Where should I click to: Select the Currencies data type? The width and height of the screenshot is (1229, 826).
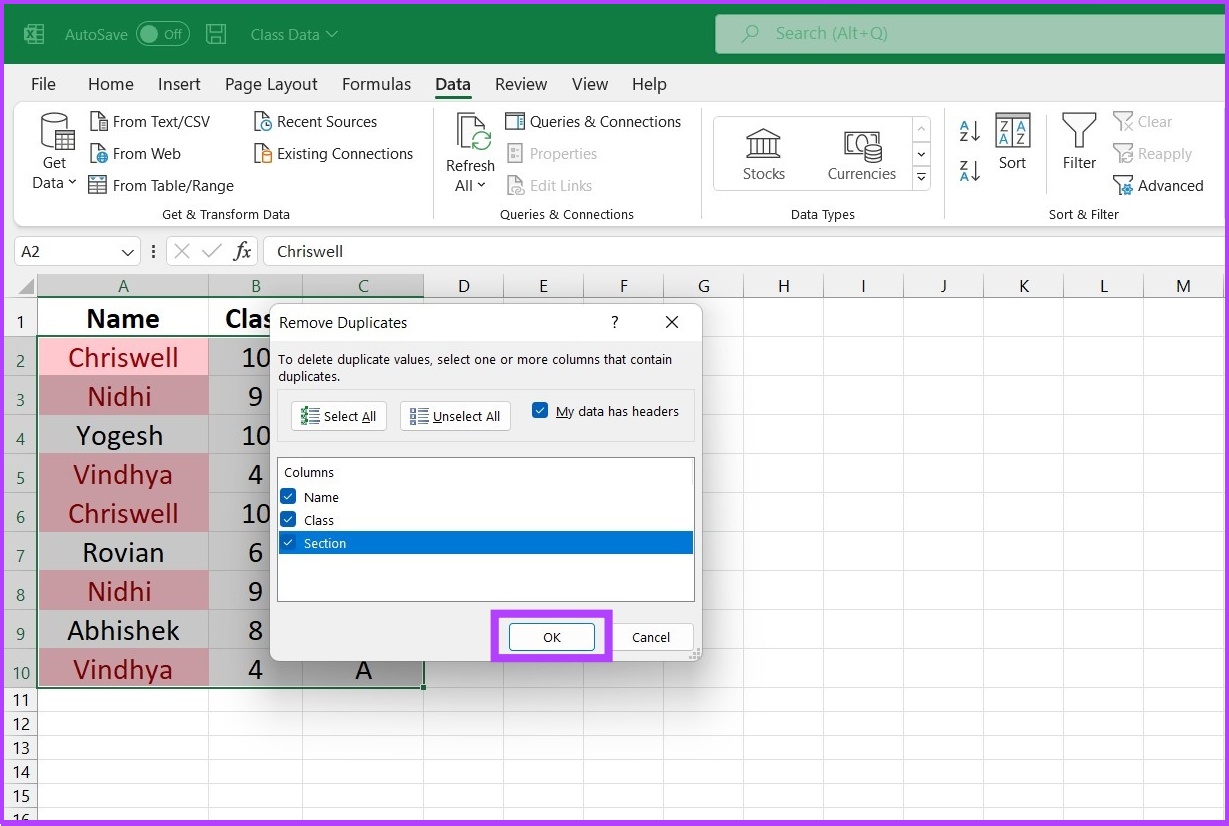tap(862, 155)
